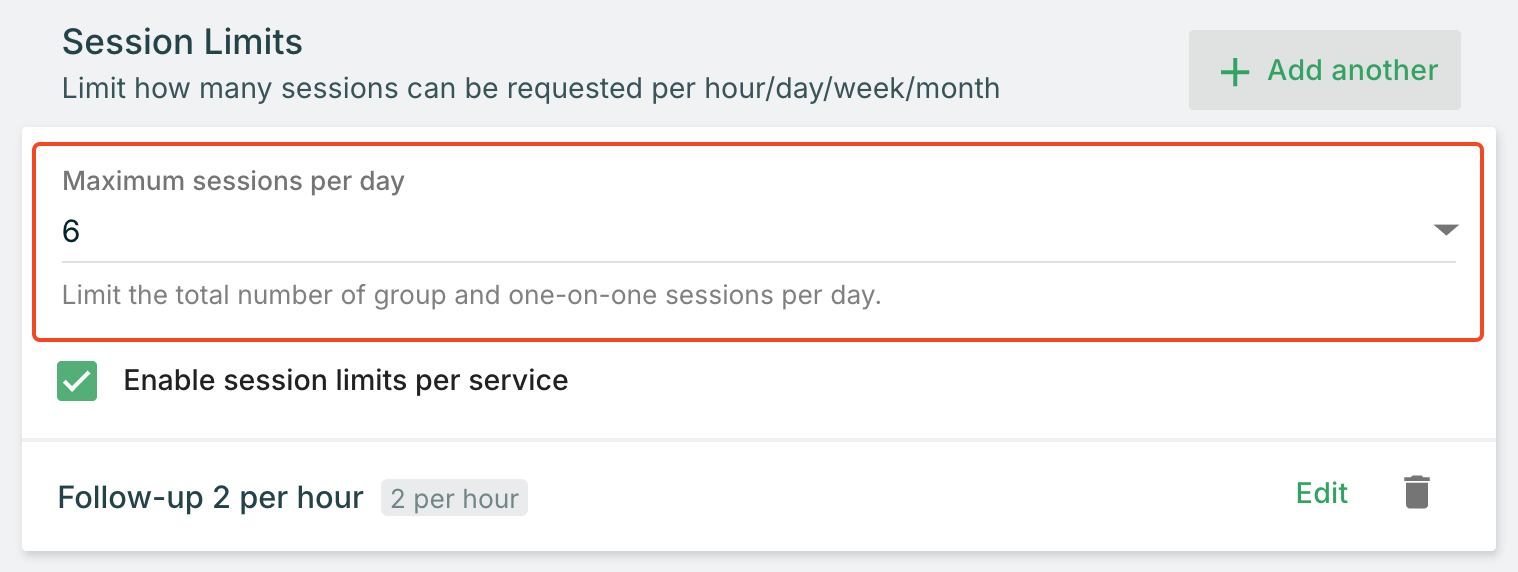This screenshot has width=1518, height=572.
Task: Click empty space in the Follow-up row
Action: click(x=900, y=497)
